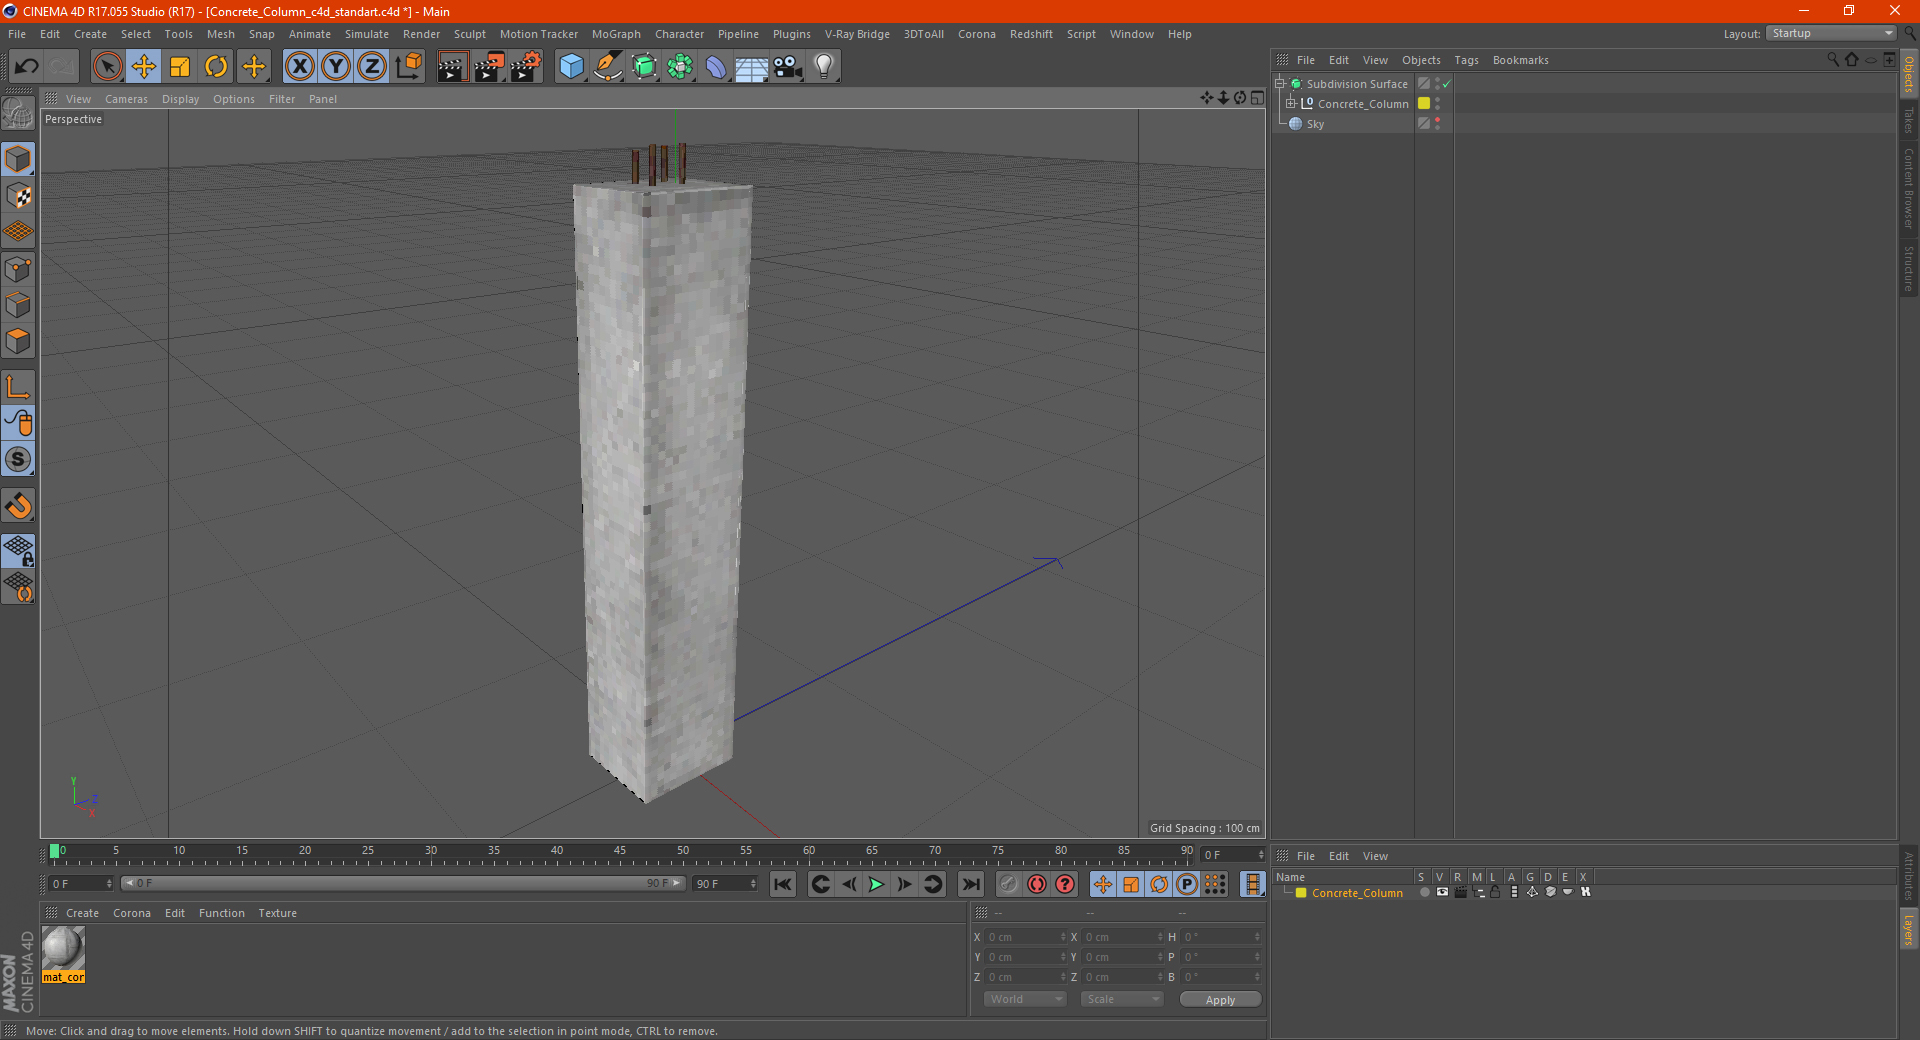Open the Render menu

click(421, 34)
